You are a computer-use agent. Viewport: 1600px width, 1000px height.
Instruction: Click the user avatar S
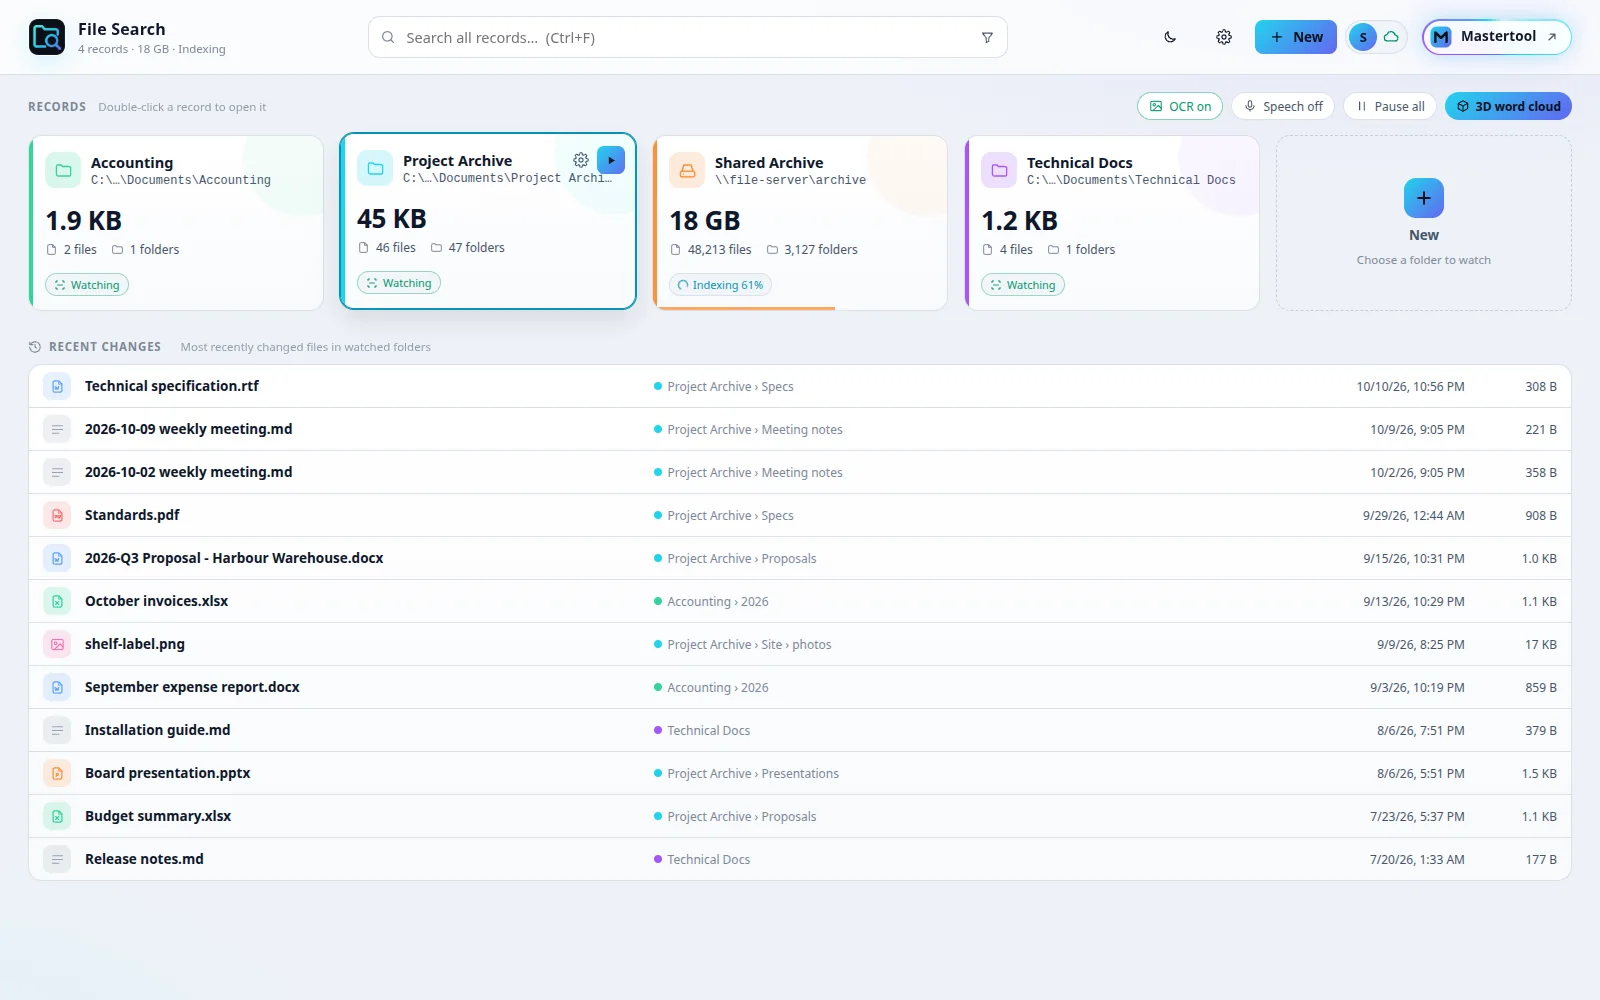(x=1362, y=37)
